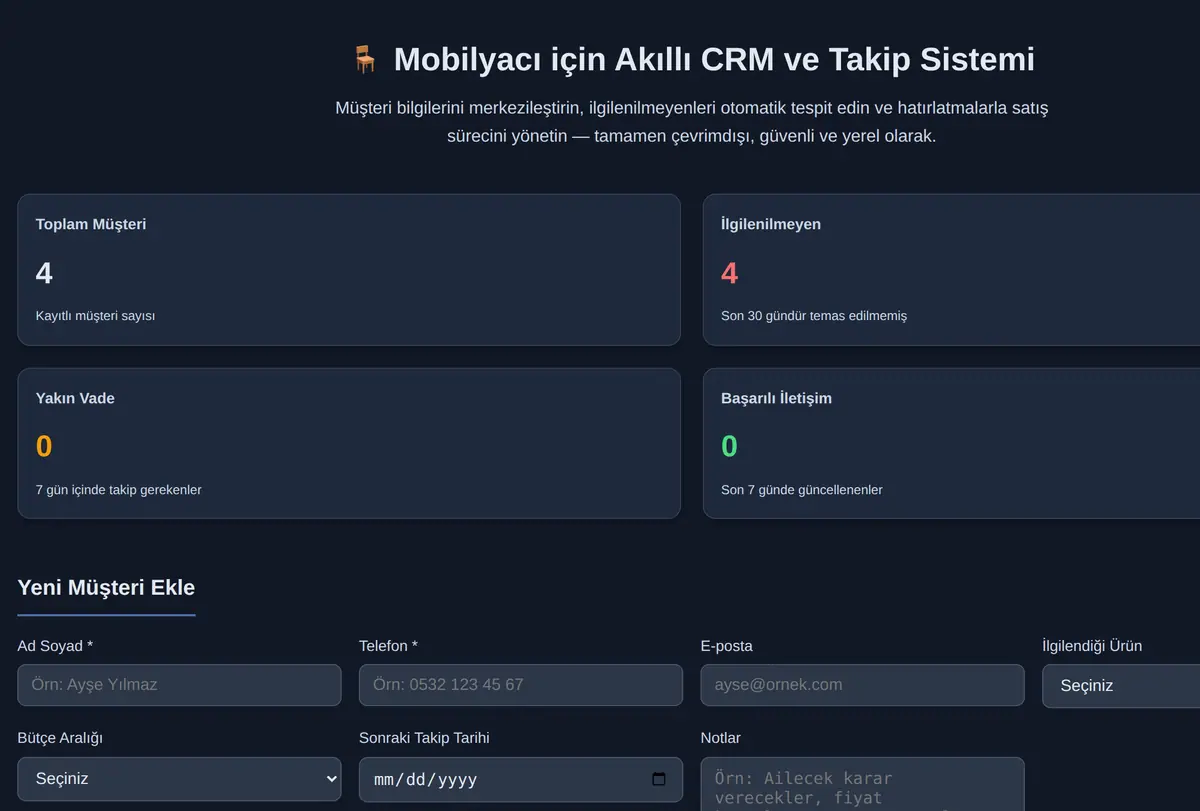This screenshot has height=811, width=1200.
Task: Click the 'Bütçe Aralığı' field label
Action: point(60,738)
